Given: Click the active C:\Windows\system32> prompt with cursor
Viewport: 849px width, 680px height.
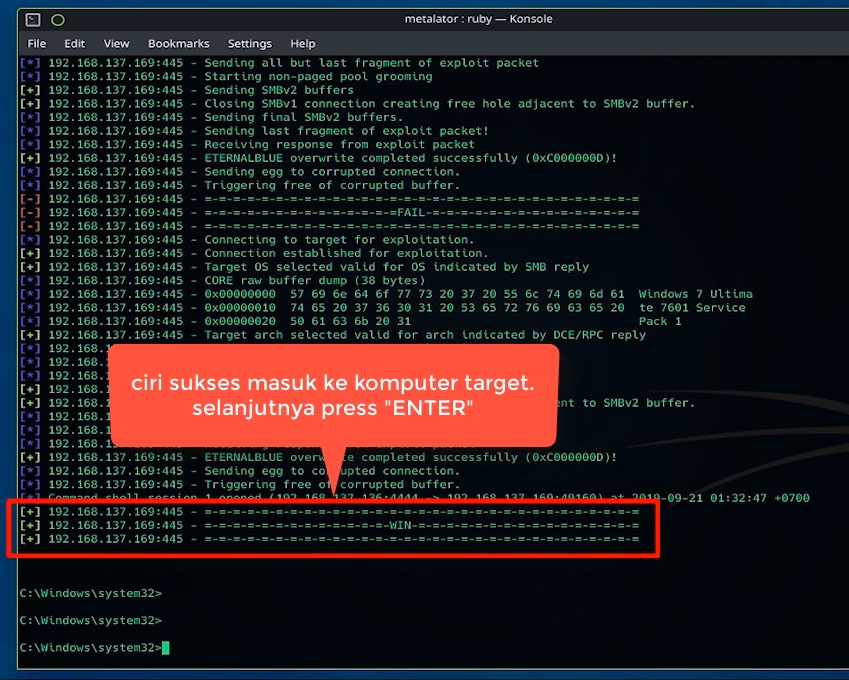Looking at the screenshot, I should tap(94, 648).
